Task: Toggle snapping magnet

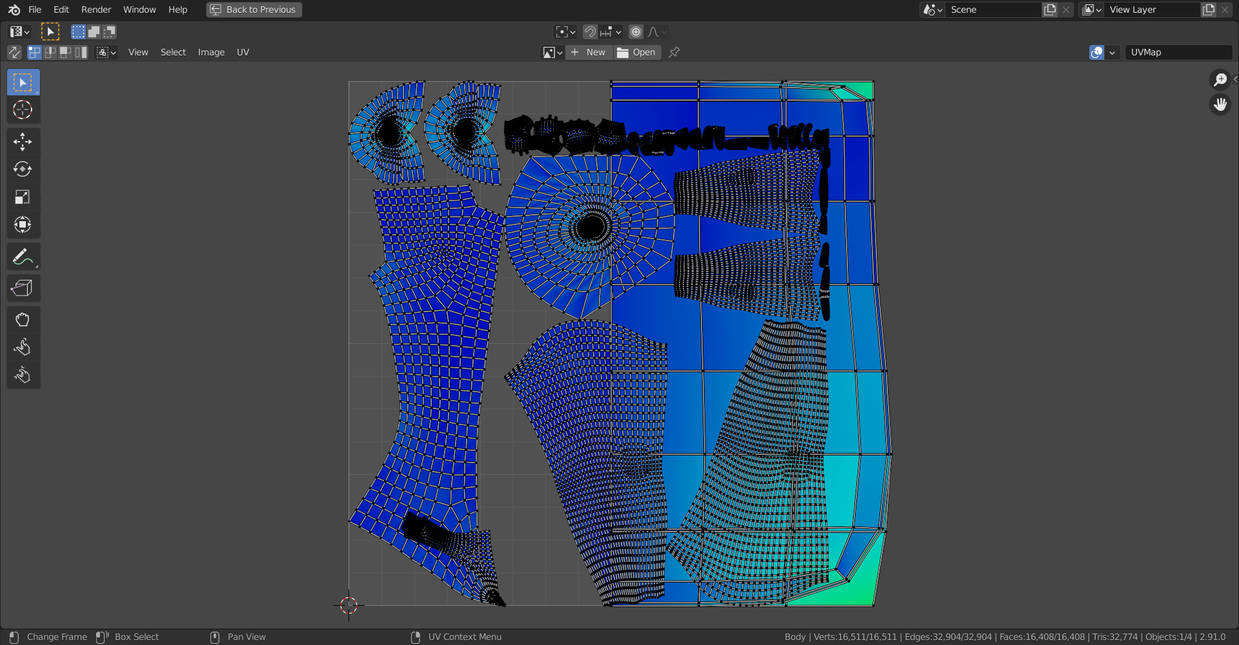Action: tap(590, 32)
